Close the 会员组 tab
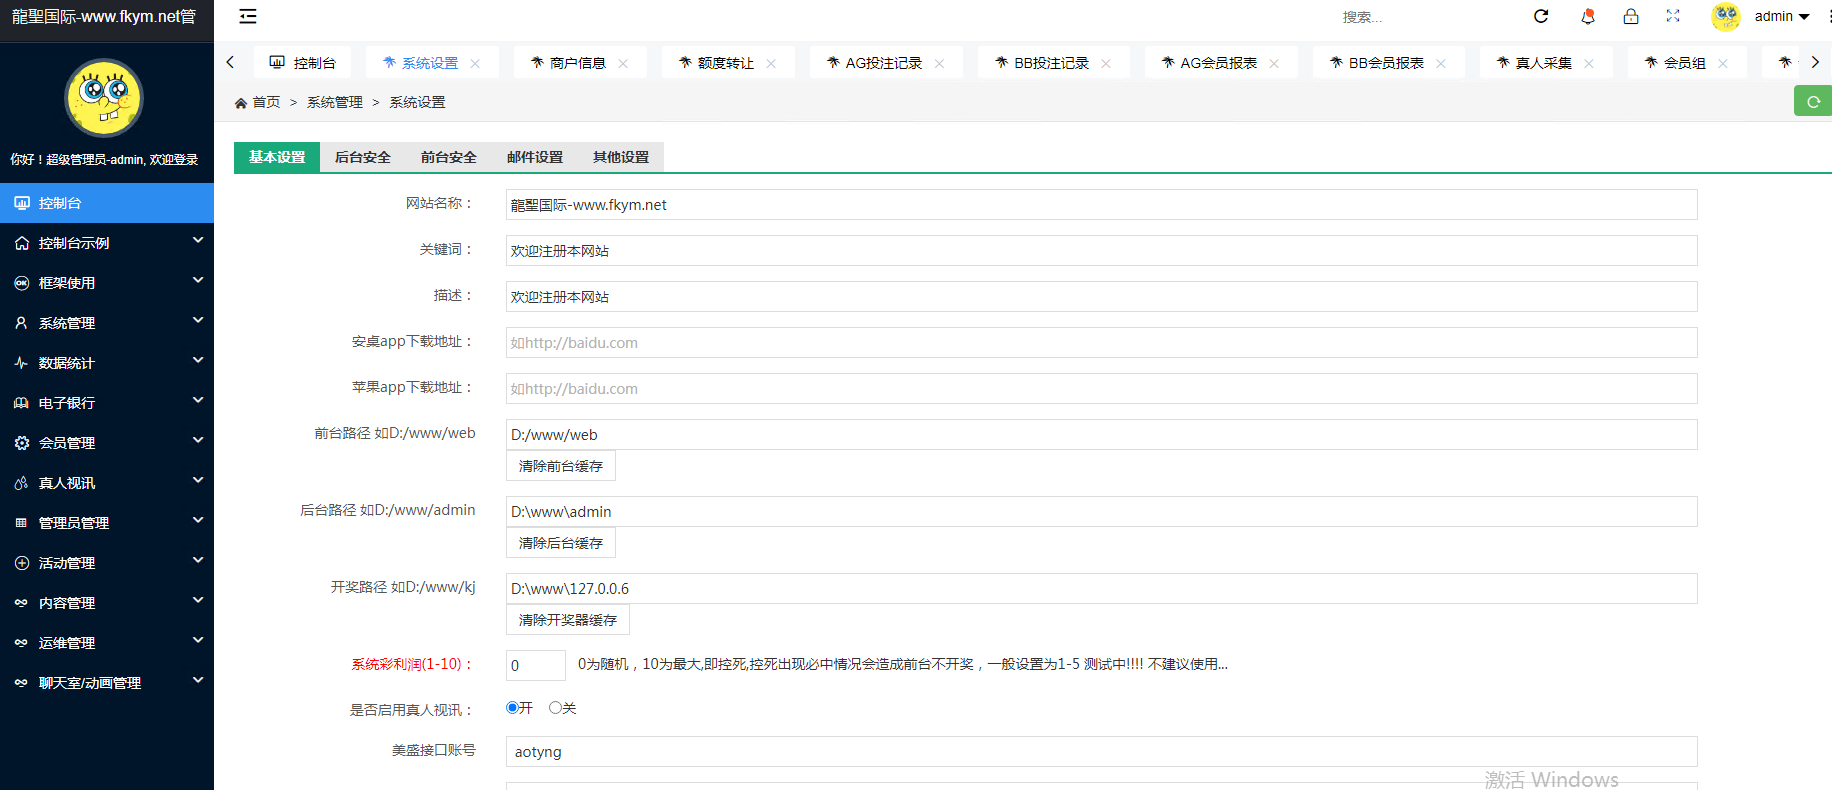This screenshot has height=790, width=1832. [x=1723, y=63]
